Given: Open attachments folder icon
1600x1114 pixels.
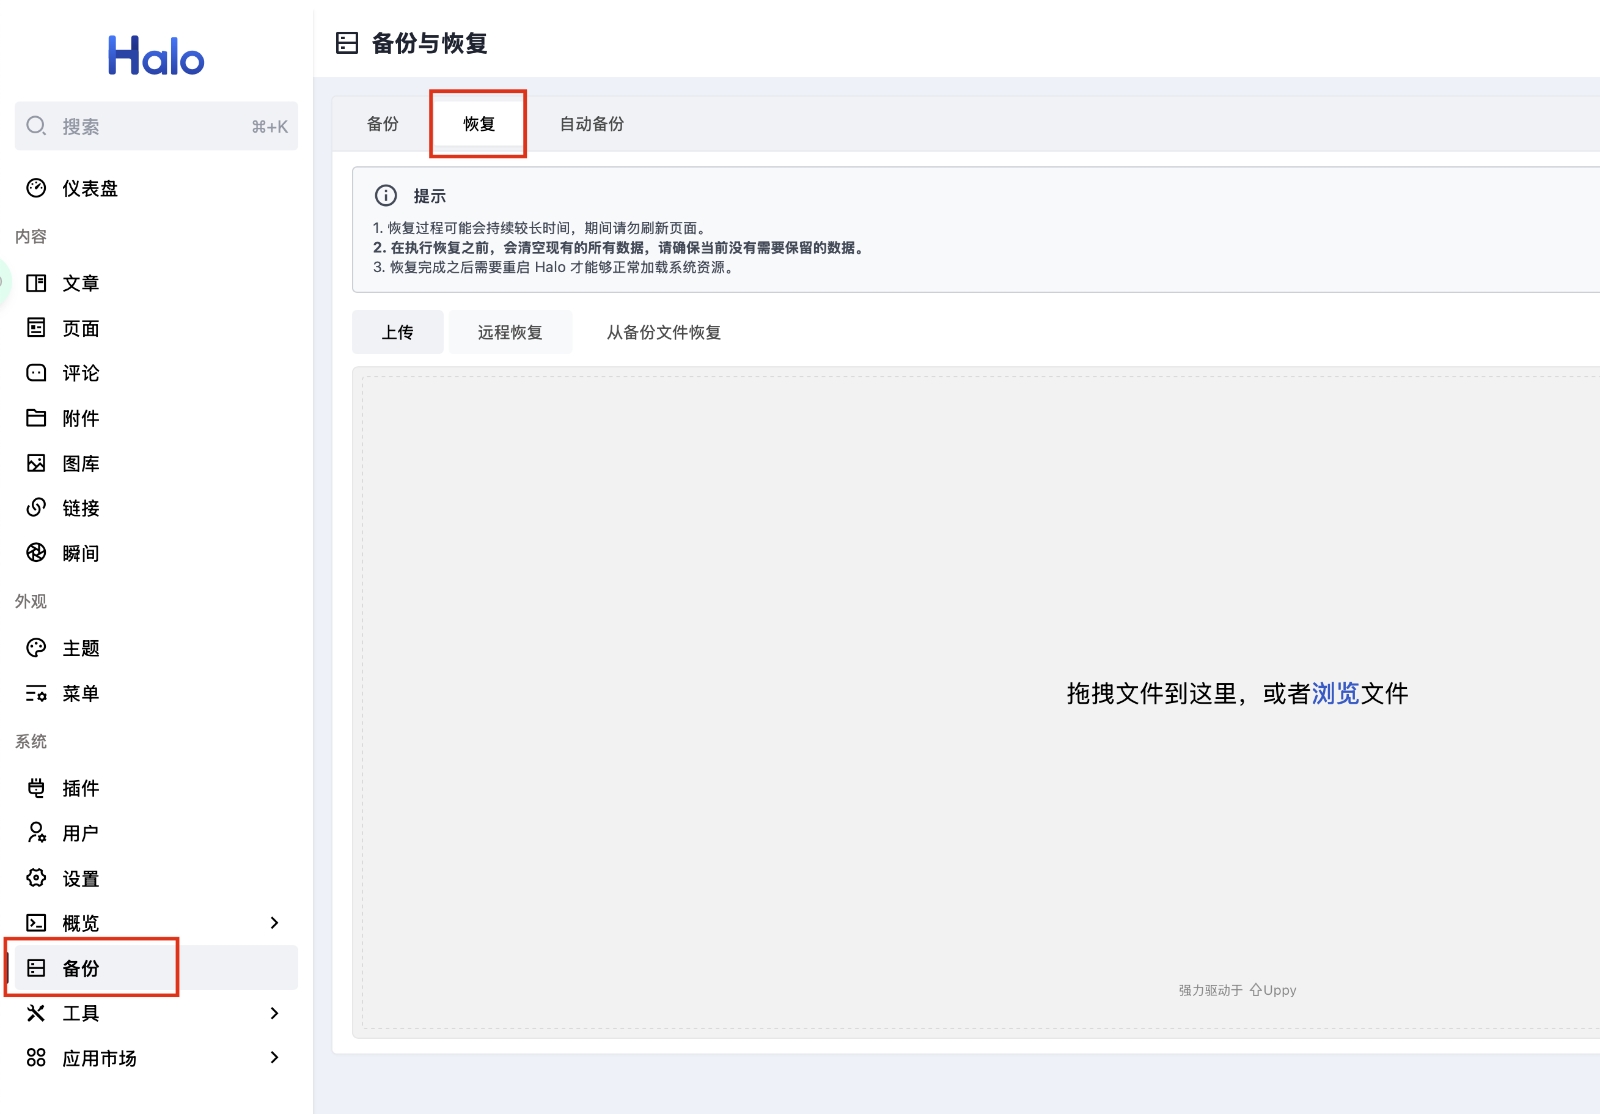Looking at the screenshot, I should 36,418.
